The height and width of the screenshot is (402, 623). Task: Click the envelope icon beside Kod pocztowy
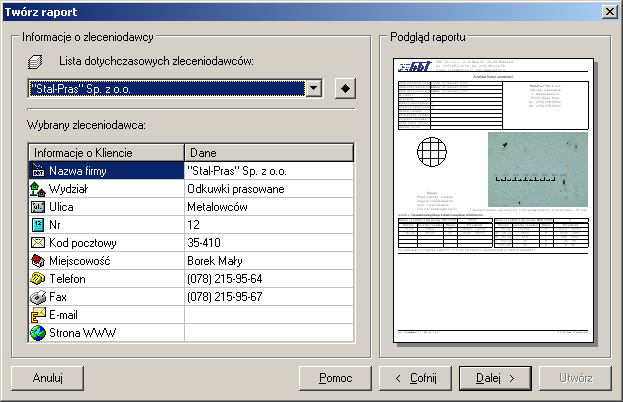pyautogui.click(x=38, y=243)
